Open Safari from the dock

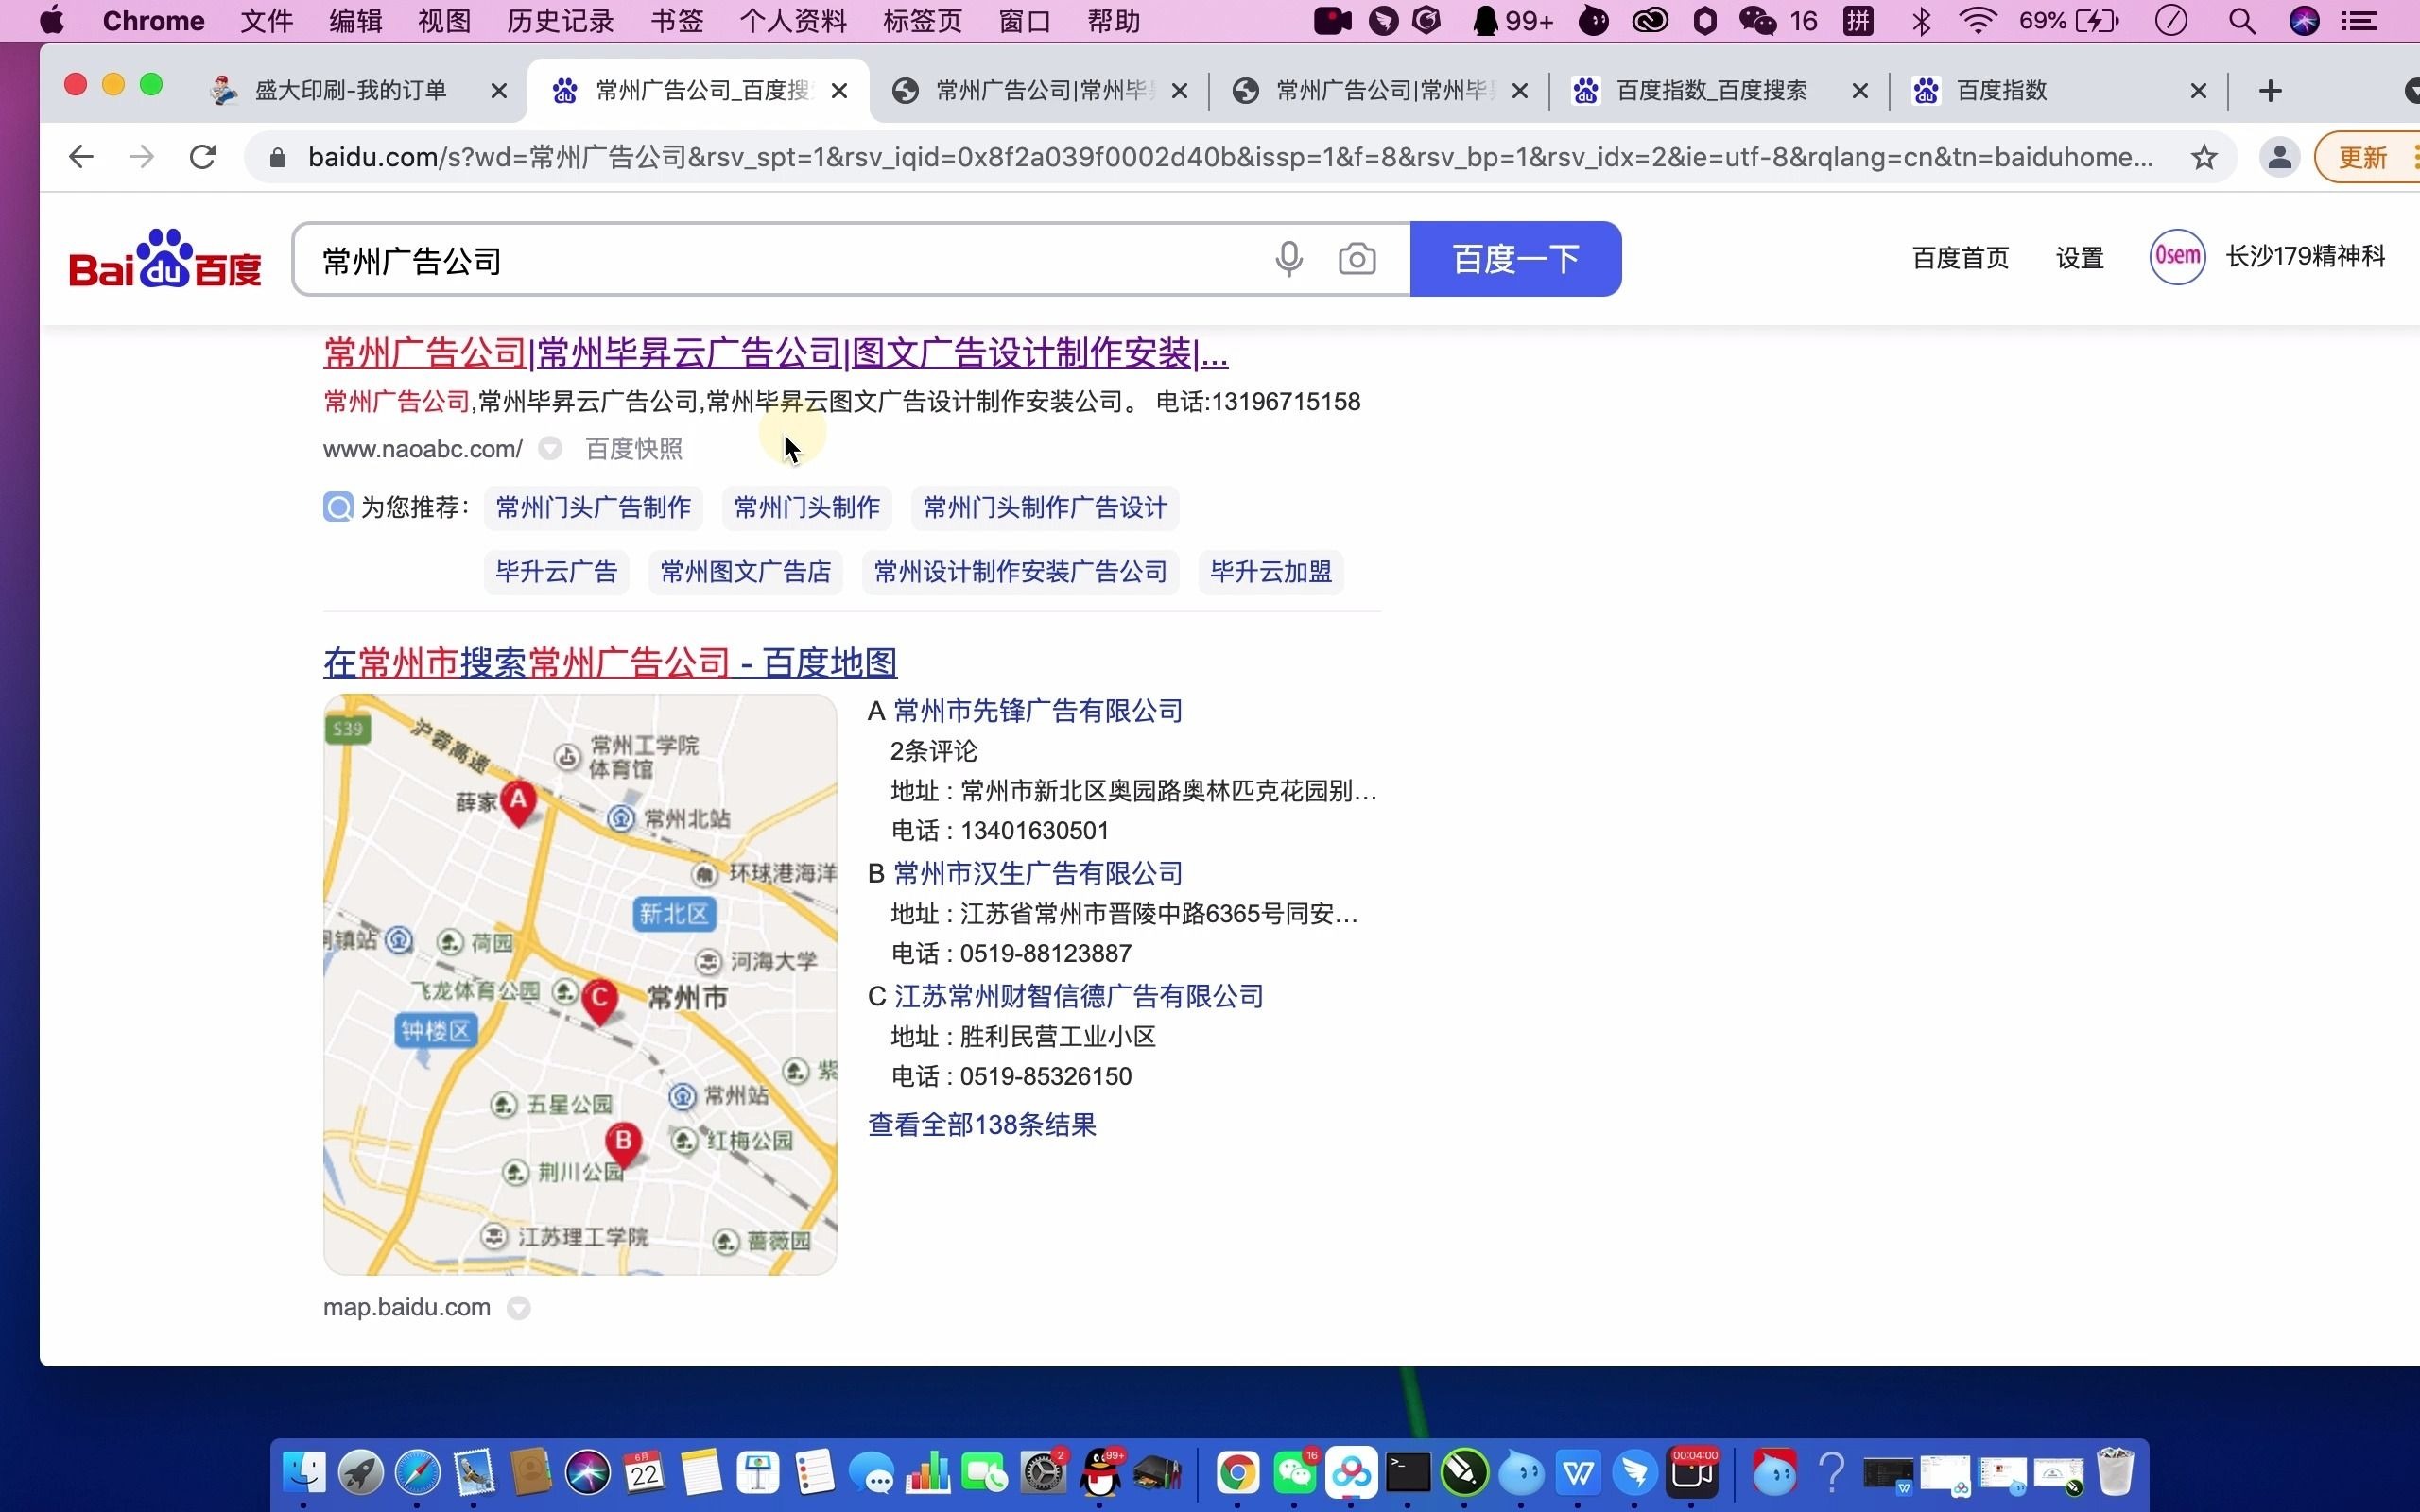coord(417,1473)
